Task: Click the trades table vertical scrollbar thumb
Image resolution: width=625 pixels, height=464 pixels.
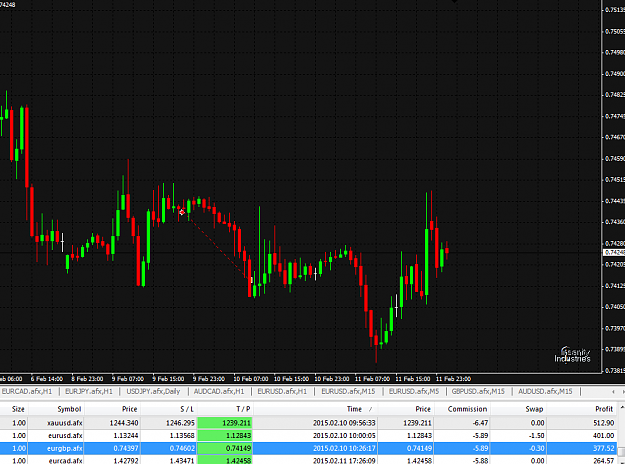Action: 621,452
